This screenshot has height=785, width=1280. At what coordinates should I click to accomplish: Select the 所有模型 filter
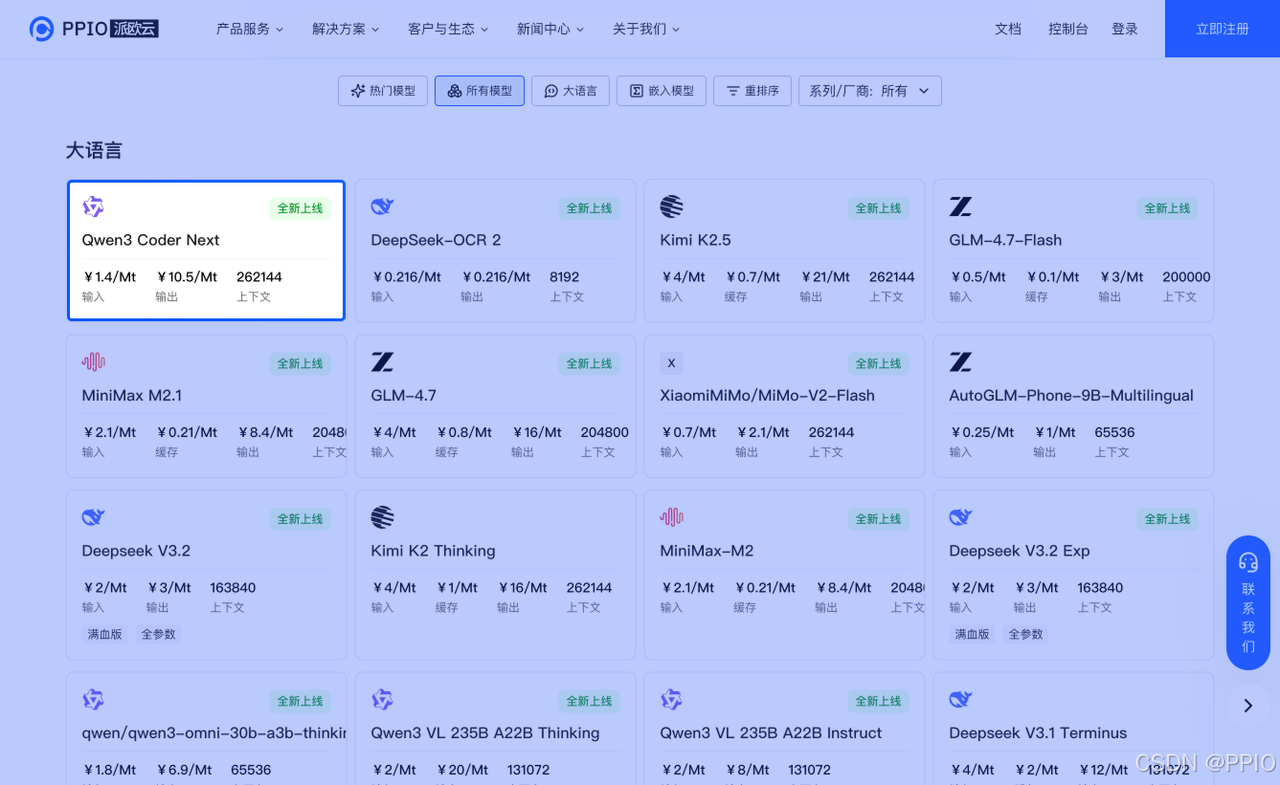(479, 91)
